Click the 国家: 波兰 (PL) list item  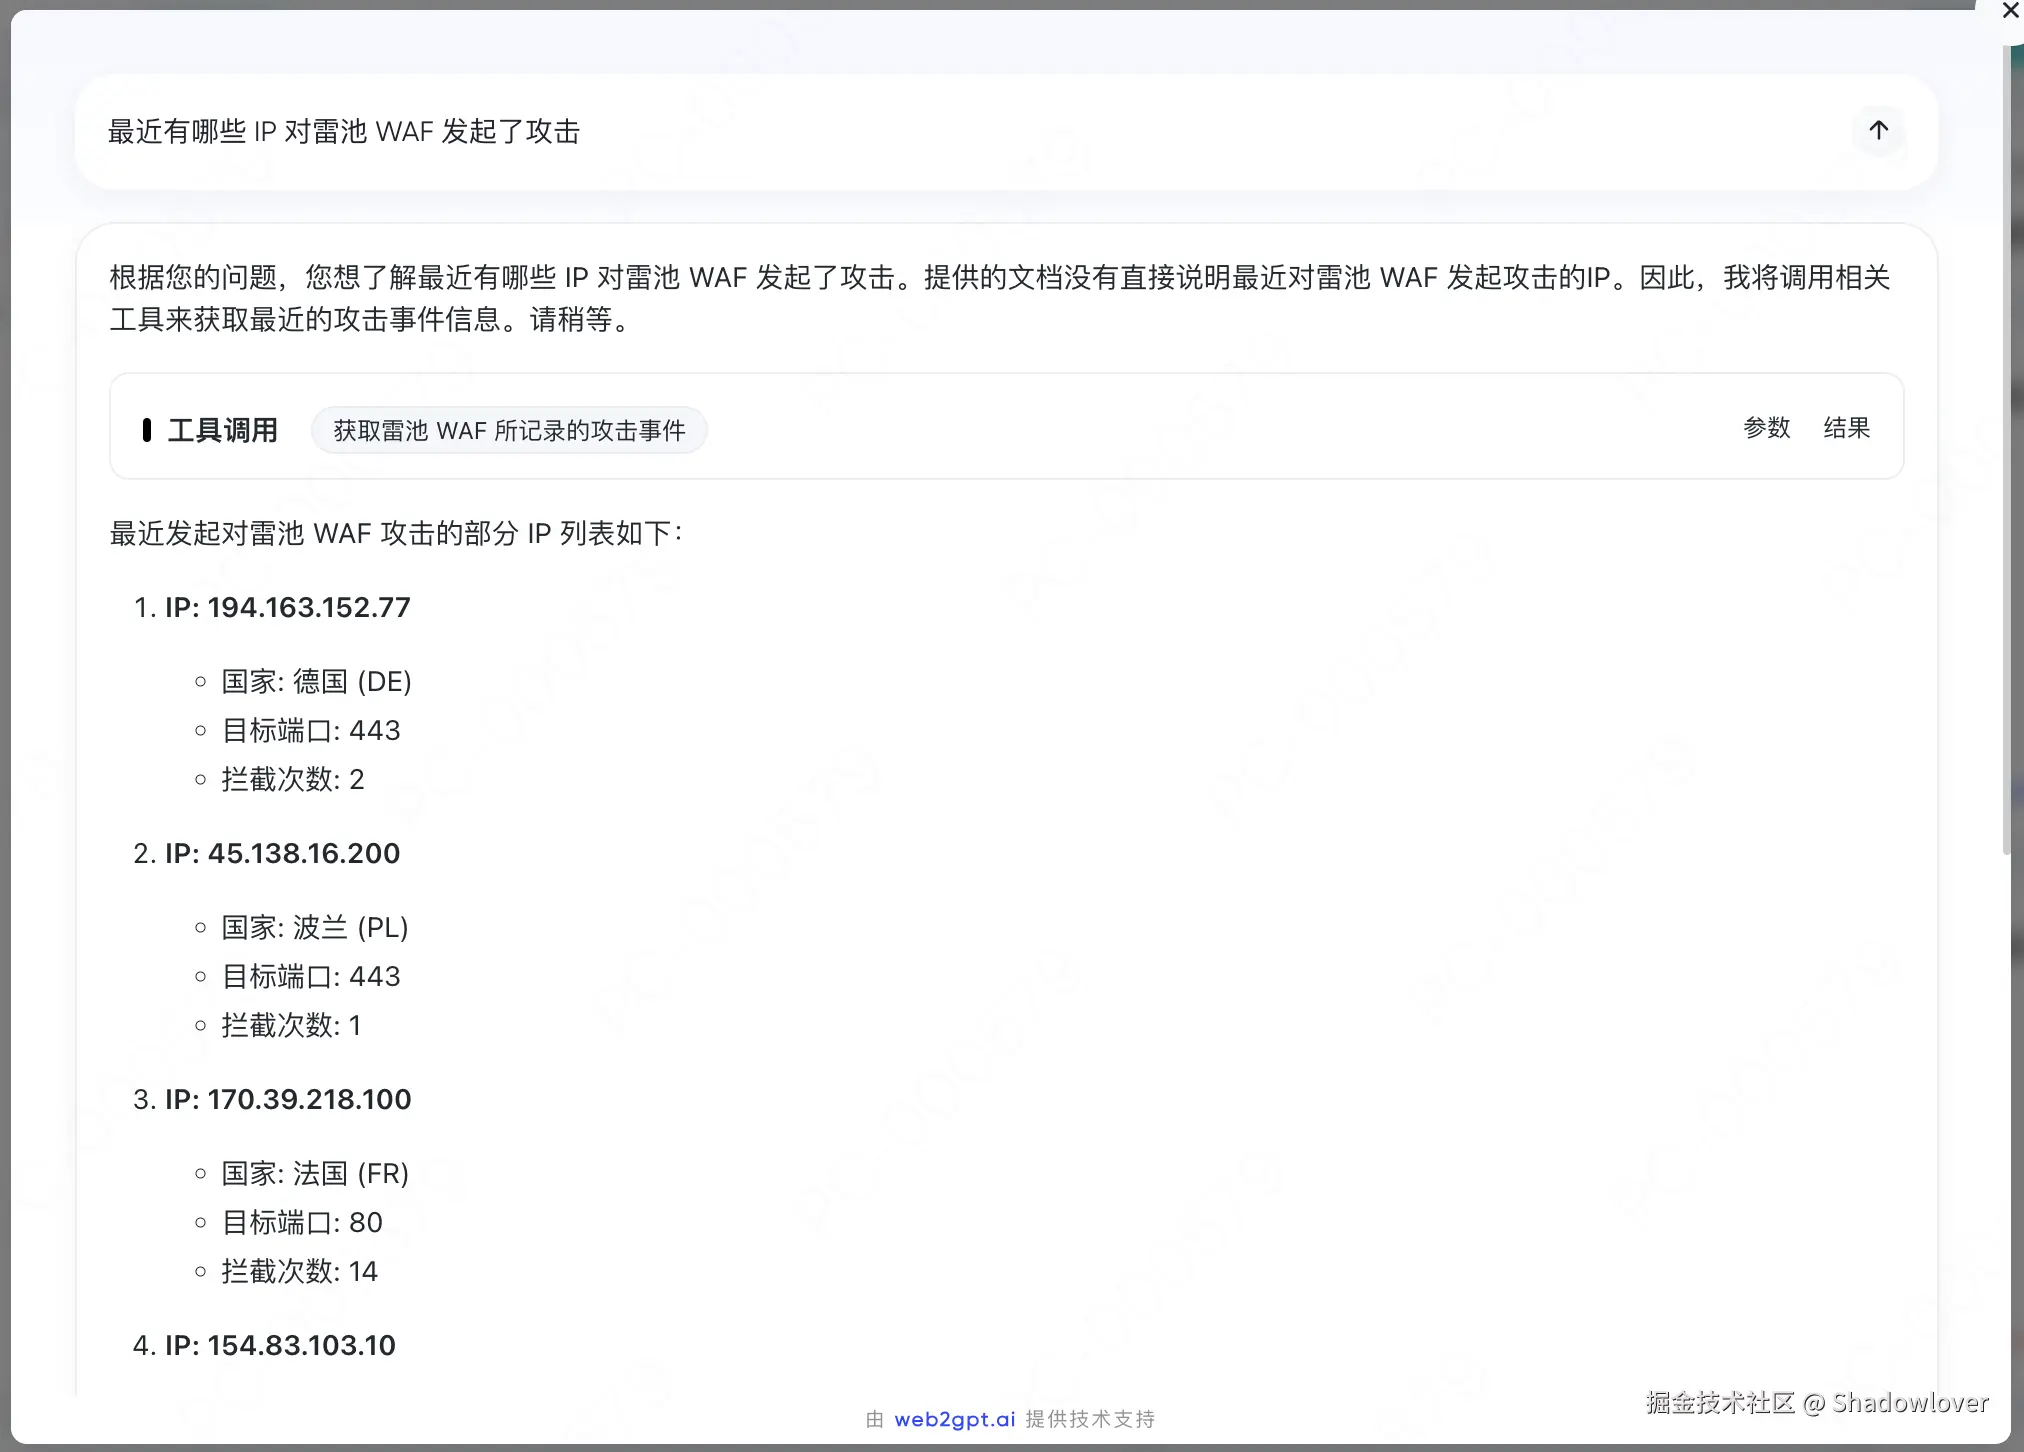click(x=314, y=927)
